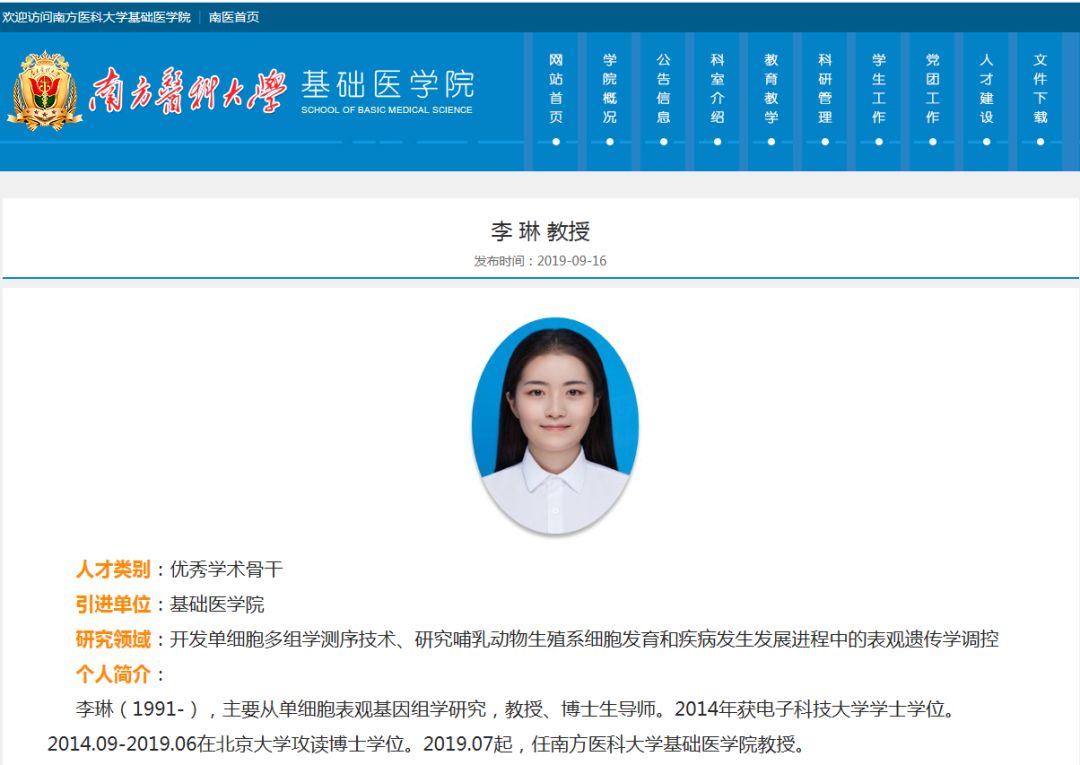
Task: Open the 网站首页 navigation menu
Action: 556,89
